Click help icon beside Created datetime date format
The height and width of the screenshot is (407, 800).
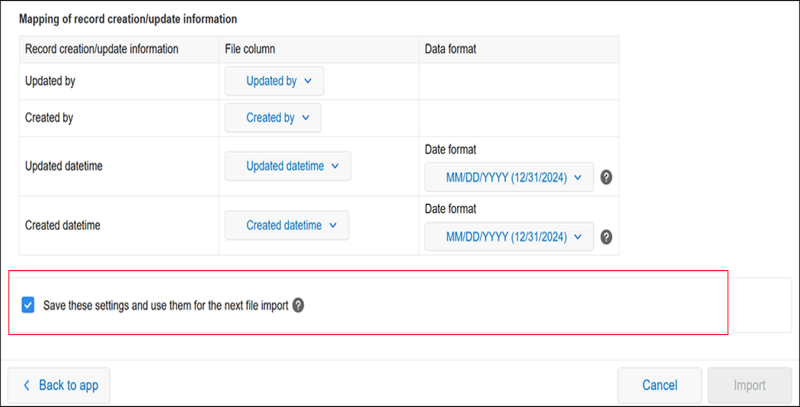point(606,237)
